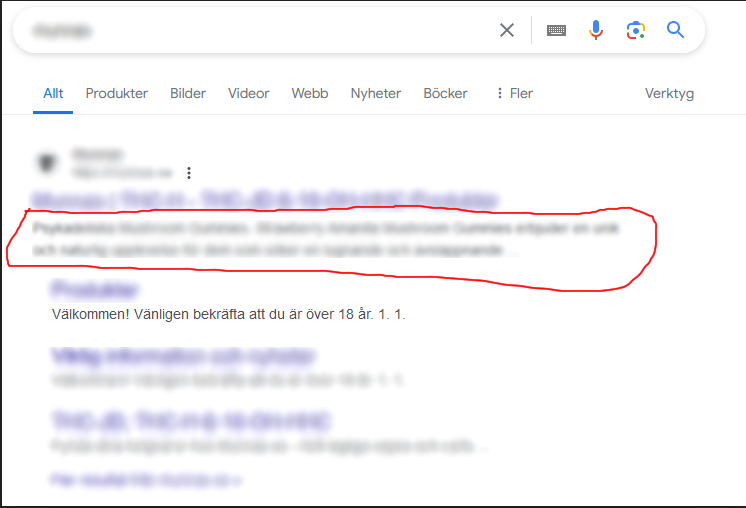746x508 pixels.
Task: Click the shield favicon of the first result
Action: (x=47, y=163)
